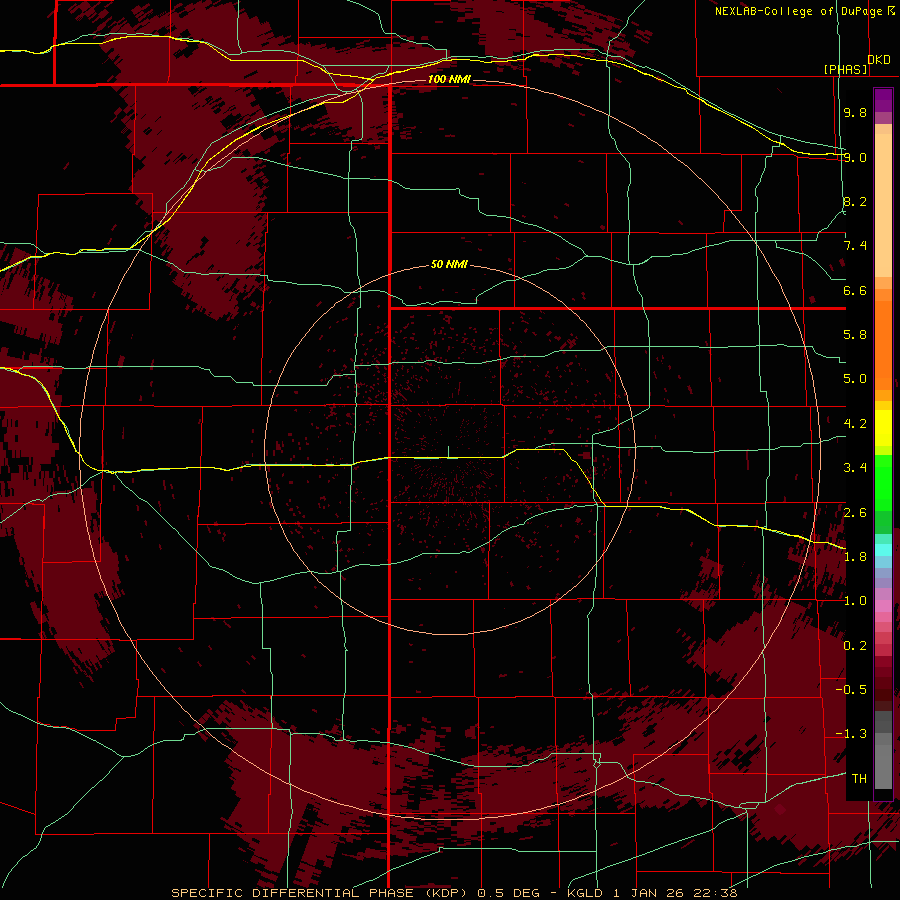Click the '50 NMI' range ring label
The image size is (900, 900).
pos(449,264)
